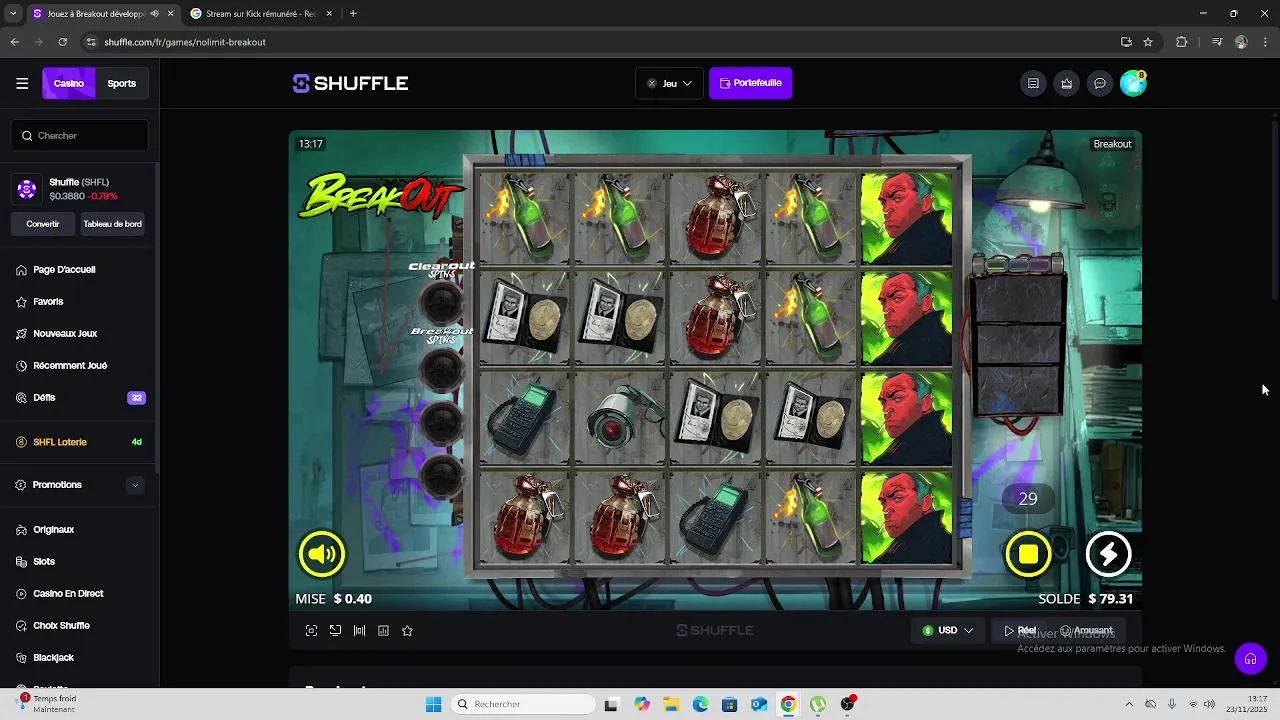Open the Windows Start menu

coord(433,705)
